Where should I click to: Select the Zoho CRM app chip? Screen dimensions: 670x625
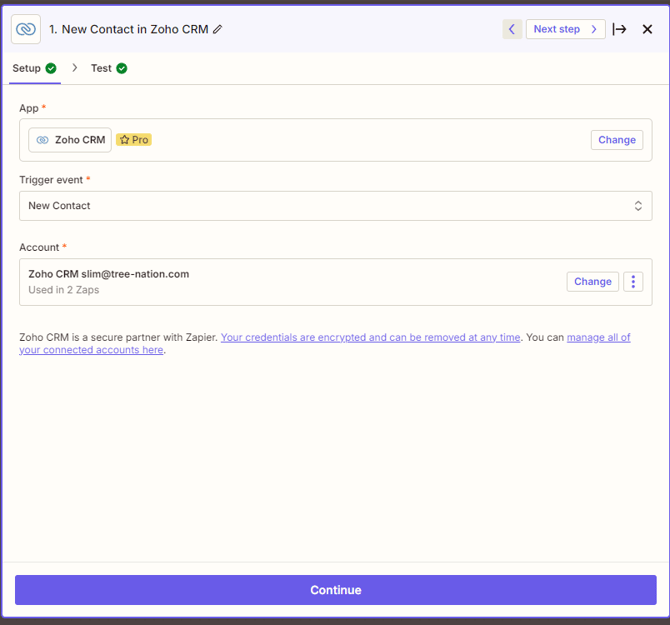pyautogui.click(x=70, y=140)
